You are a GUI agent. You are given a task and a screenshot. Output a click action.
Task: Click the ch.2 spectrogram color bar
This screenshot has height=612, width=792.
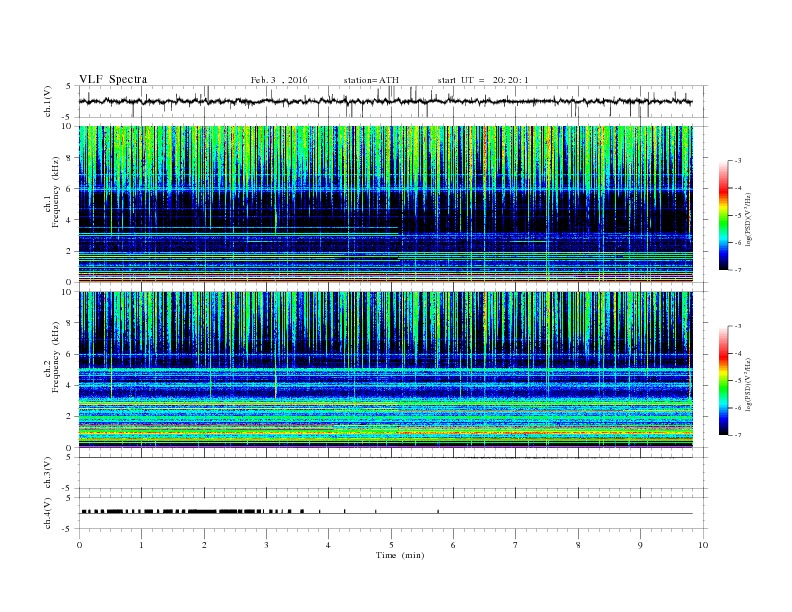click(723, 380)
